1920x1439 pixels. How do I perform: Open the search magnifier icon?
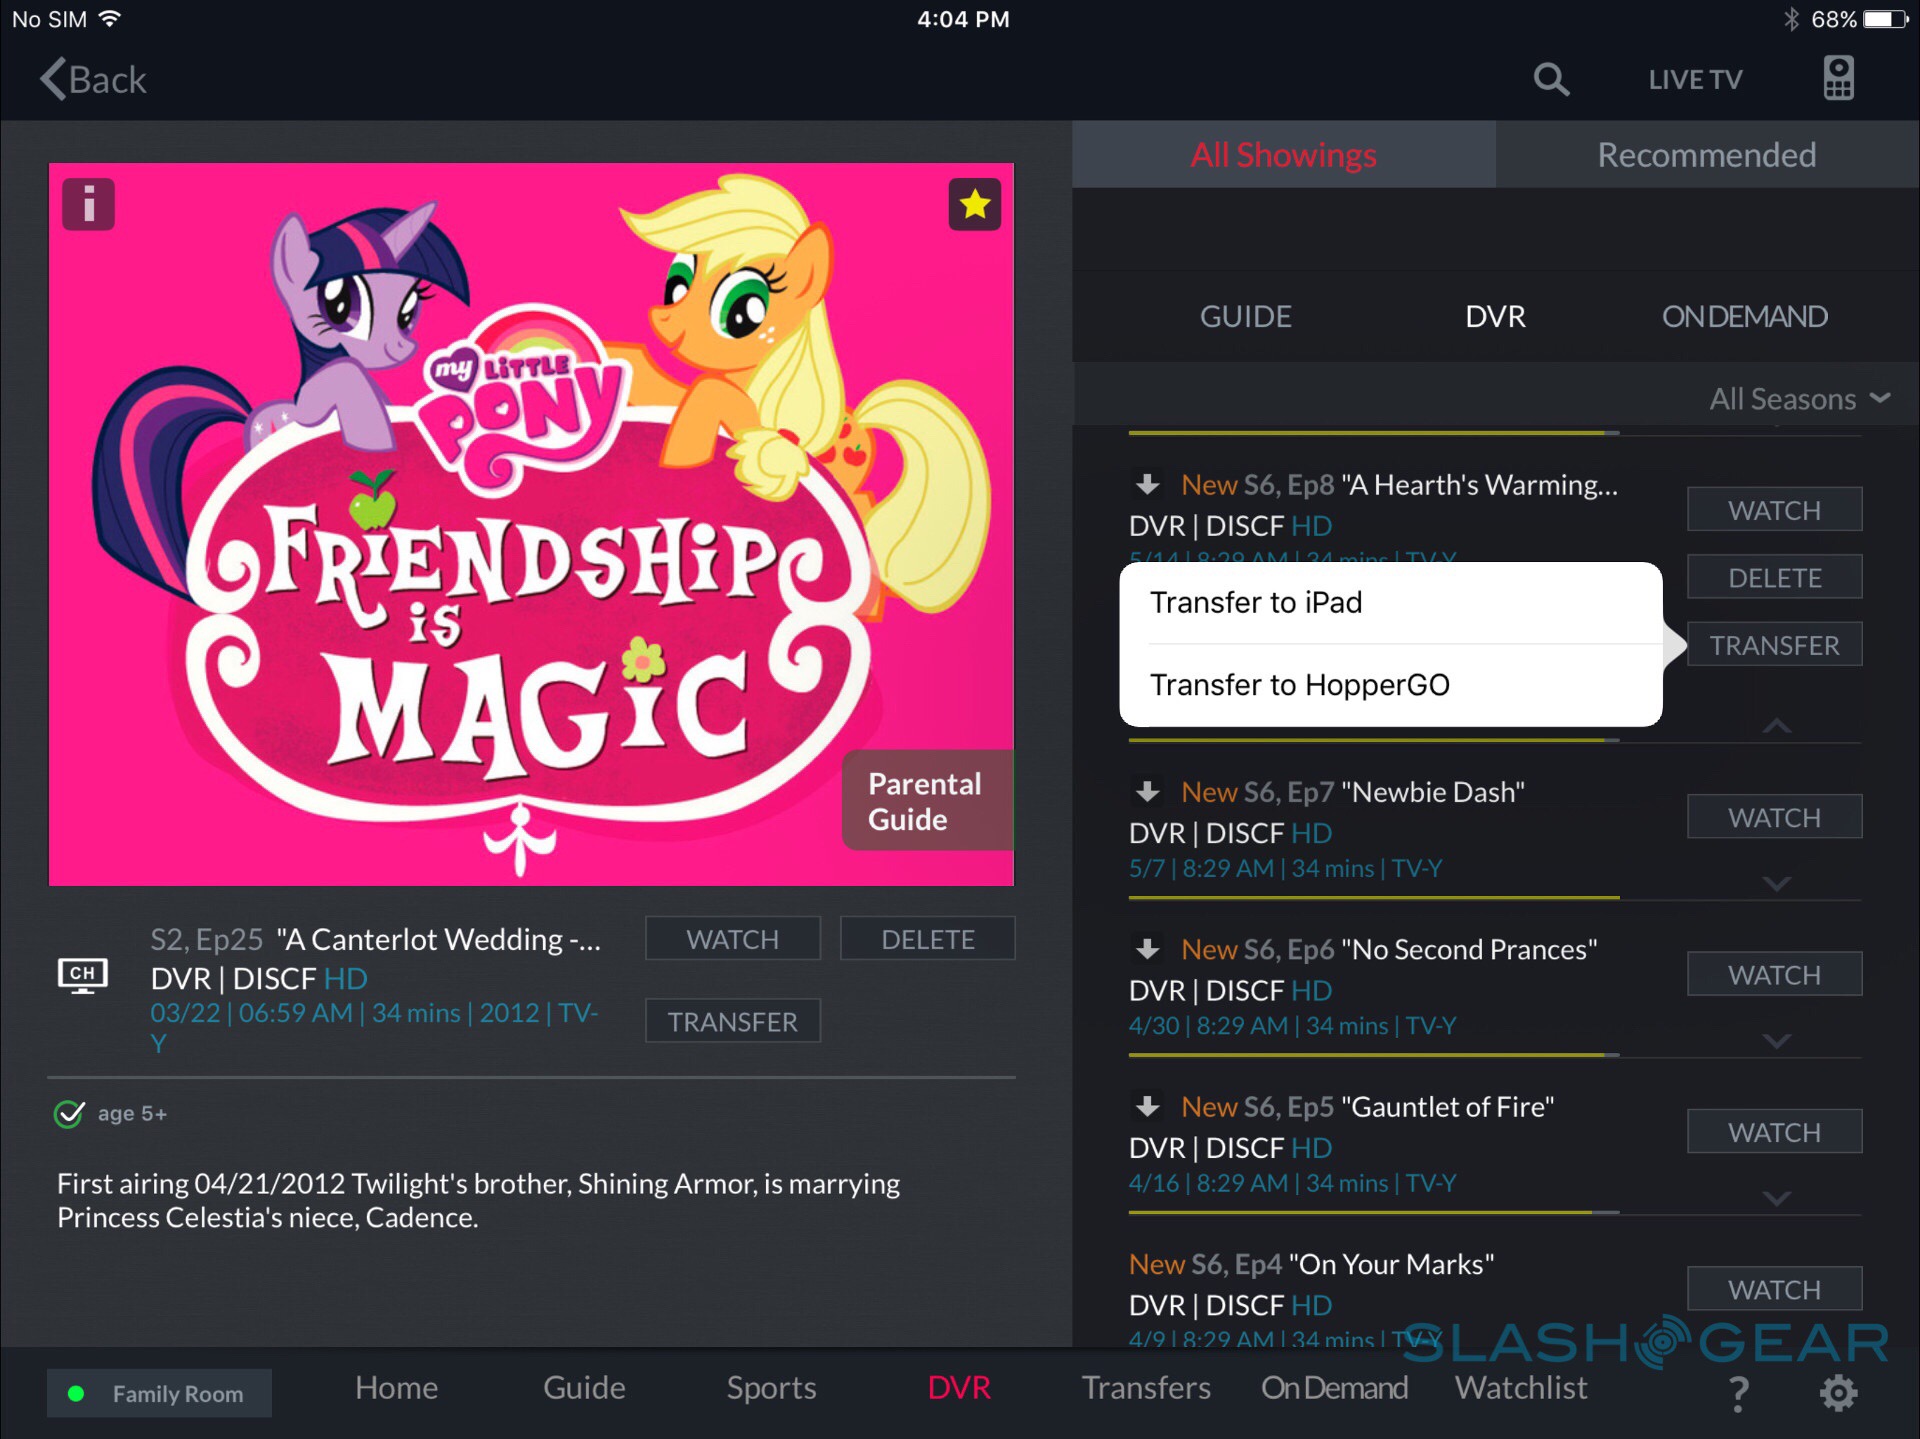point(1551,79)
